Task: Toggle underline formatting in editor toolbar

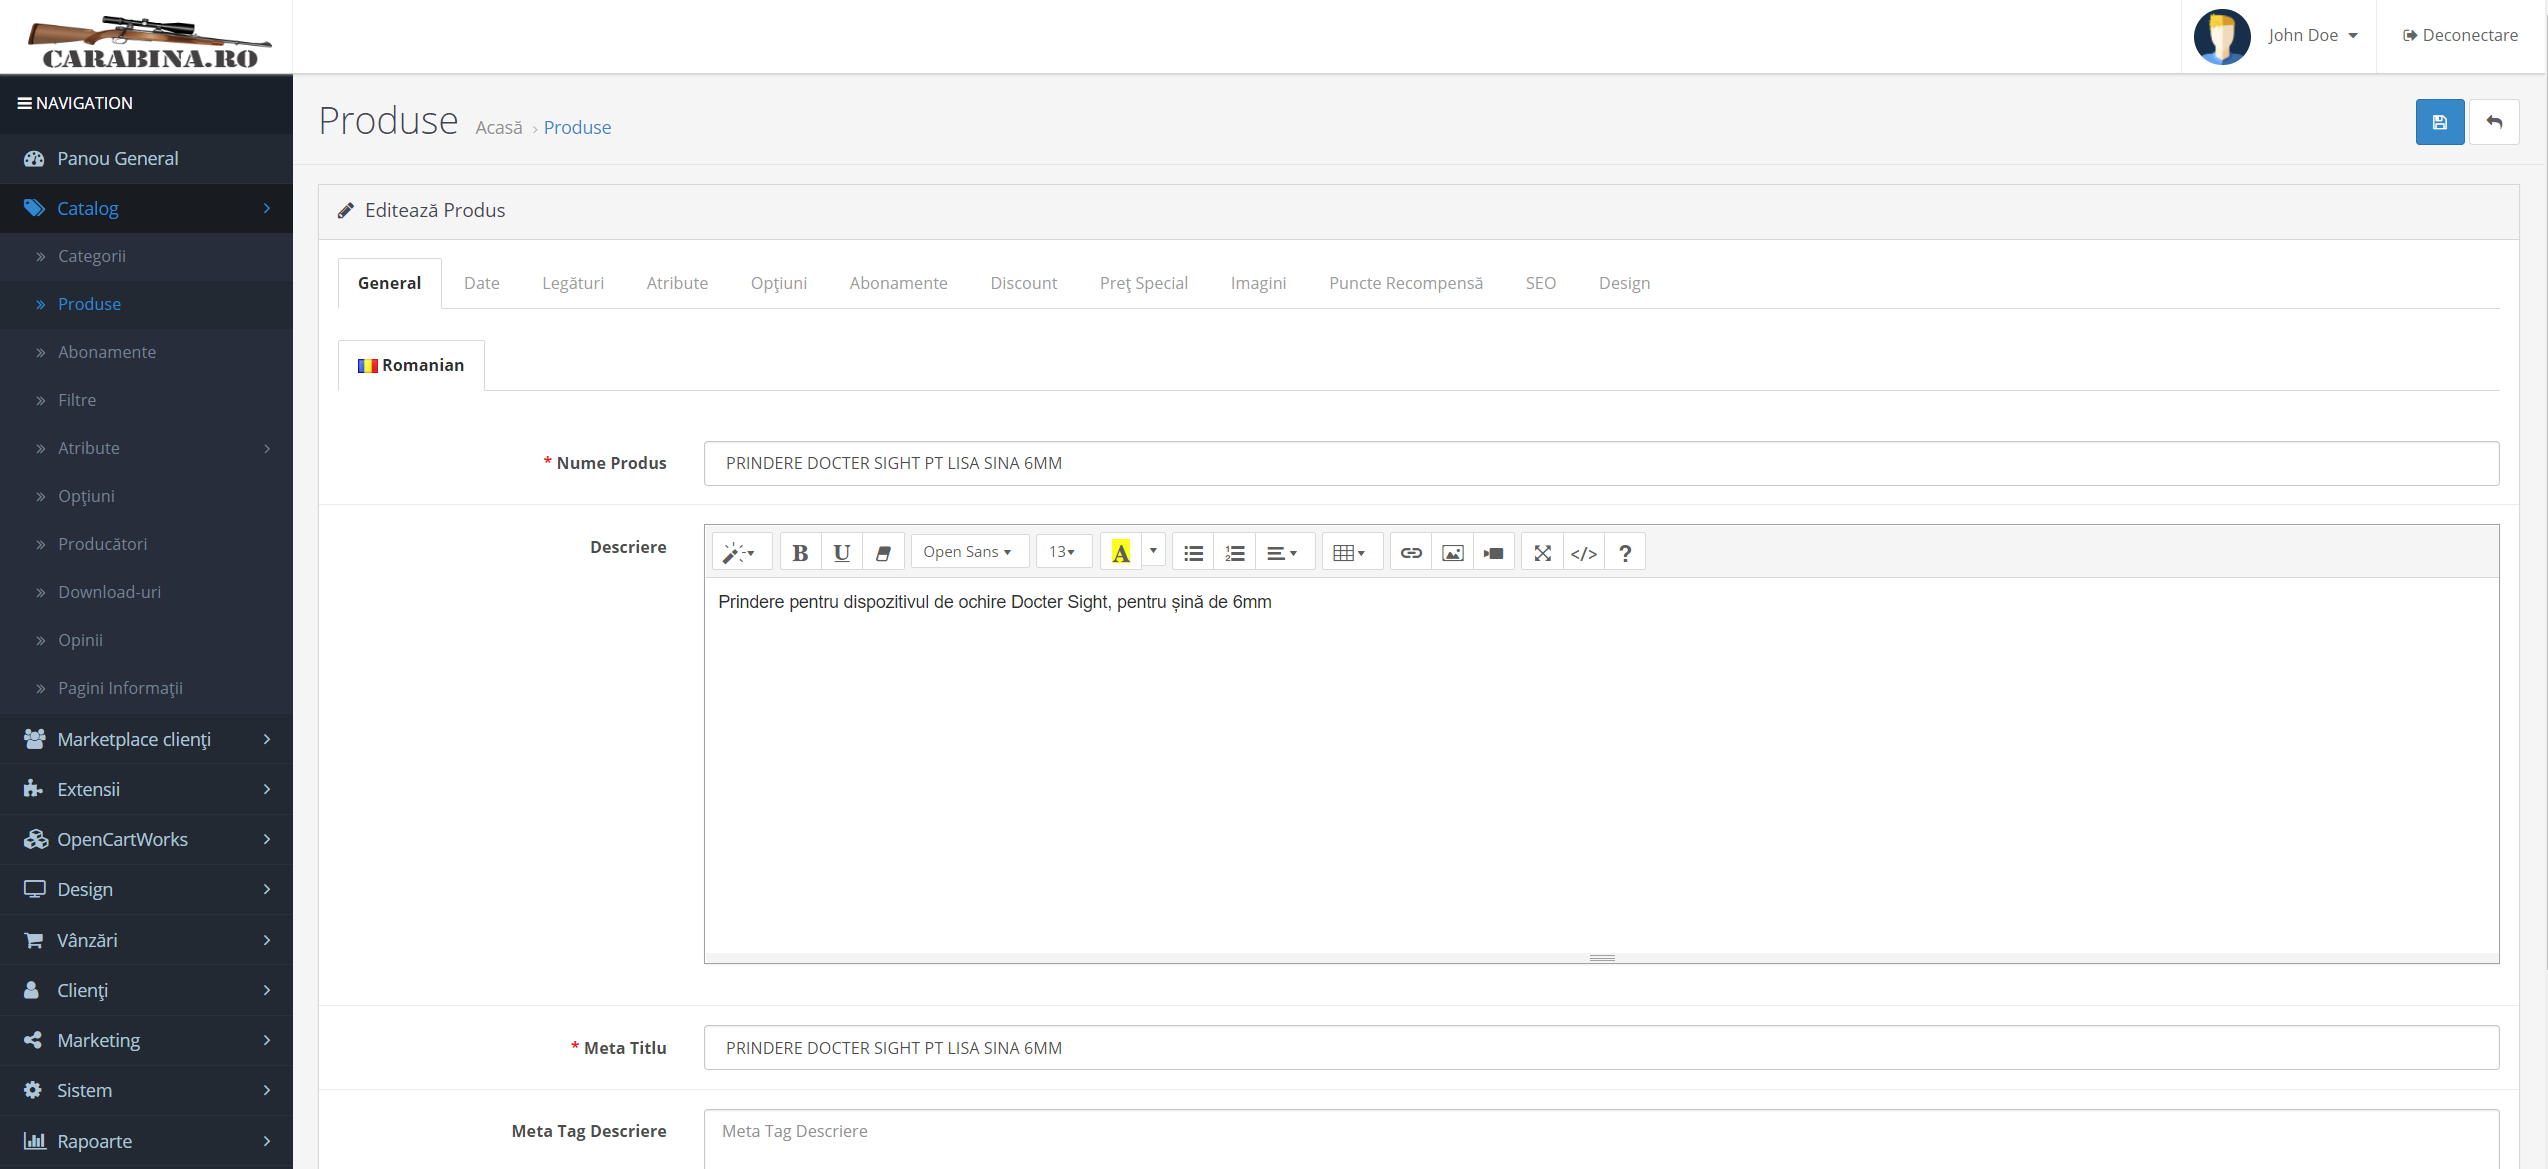Action: point(842,553)
